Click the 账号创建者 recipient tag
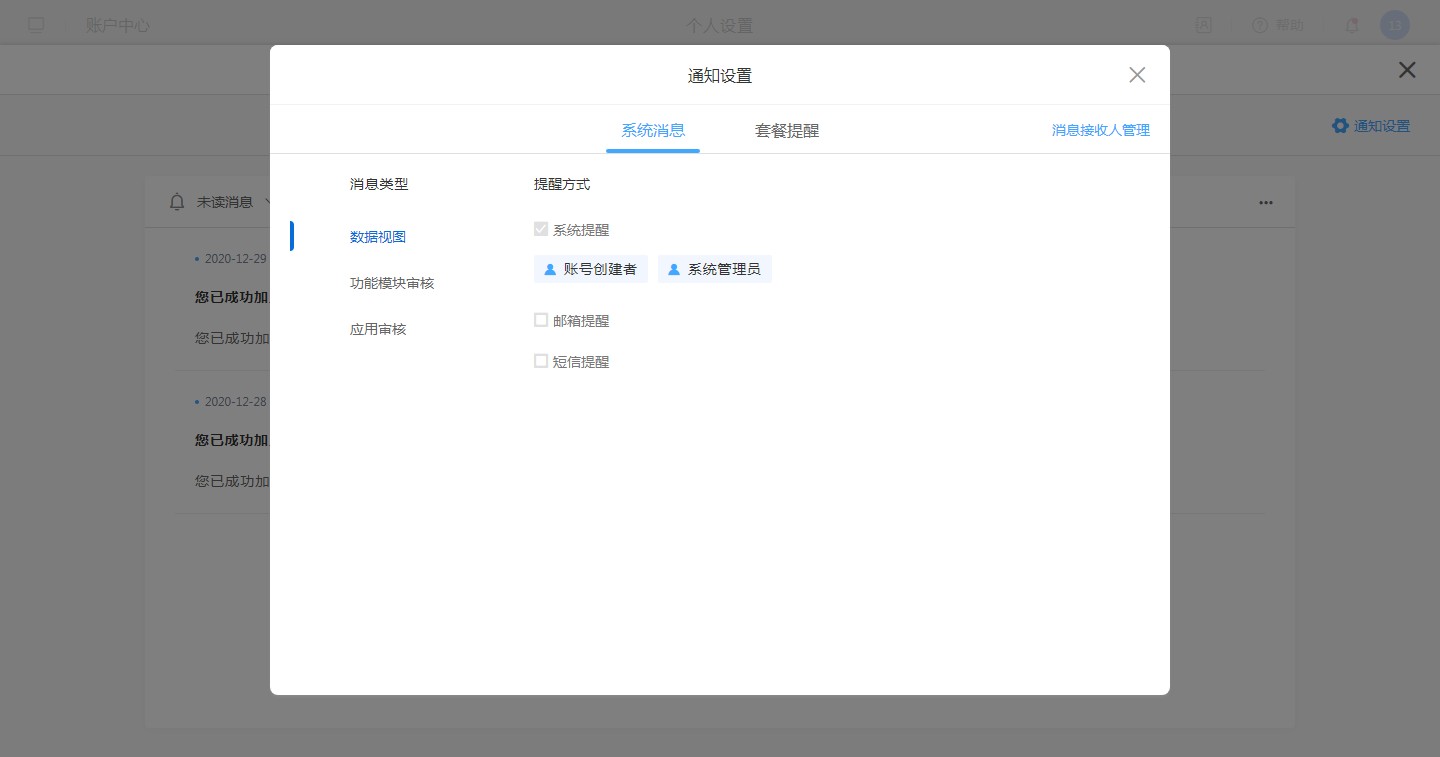Image resolution: width=1440 pixels, height=757 pixels. [591, 269]
